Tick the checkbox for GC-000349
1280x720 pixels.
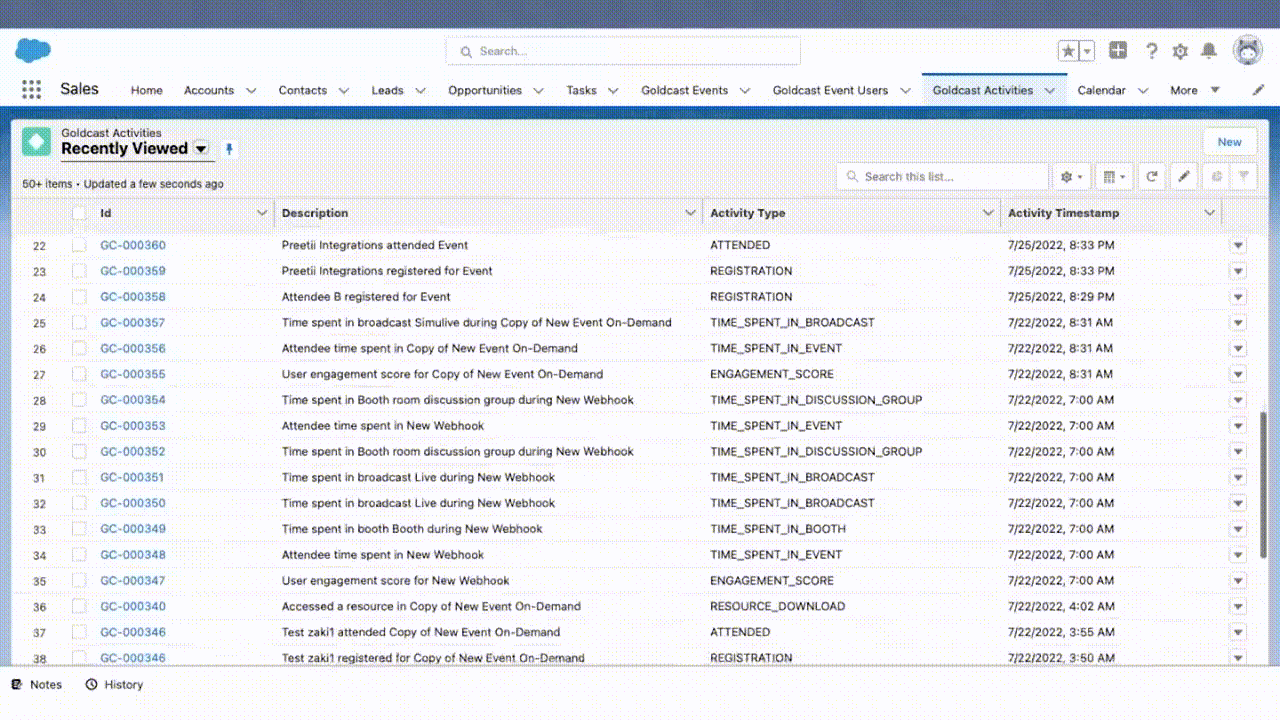(x=79, y=529)
